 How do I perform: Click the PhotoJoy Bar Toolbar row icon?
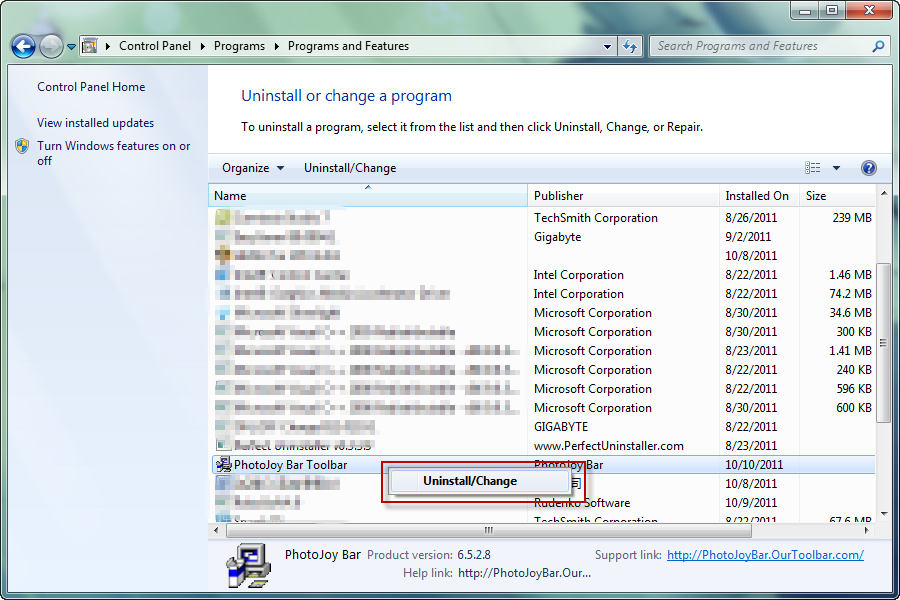tap(223, 464)
